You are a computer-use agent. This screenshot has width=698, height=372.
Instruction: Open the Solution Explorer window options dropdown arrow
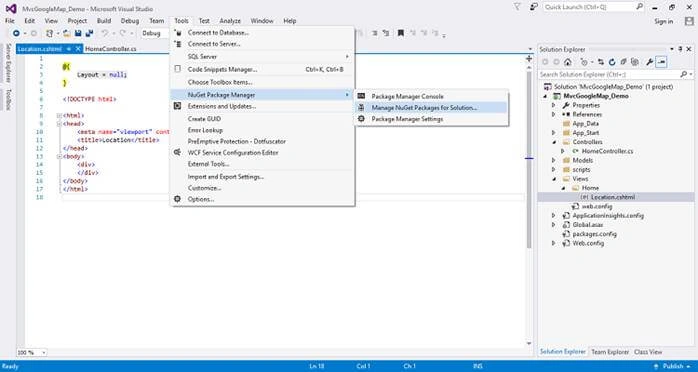point(672,49)
